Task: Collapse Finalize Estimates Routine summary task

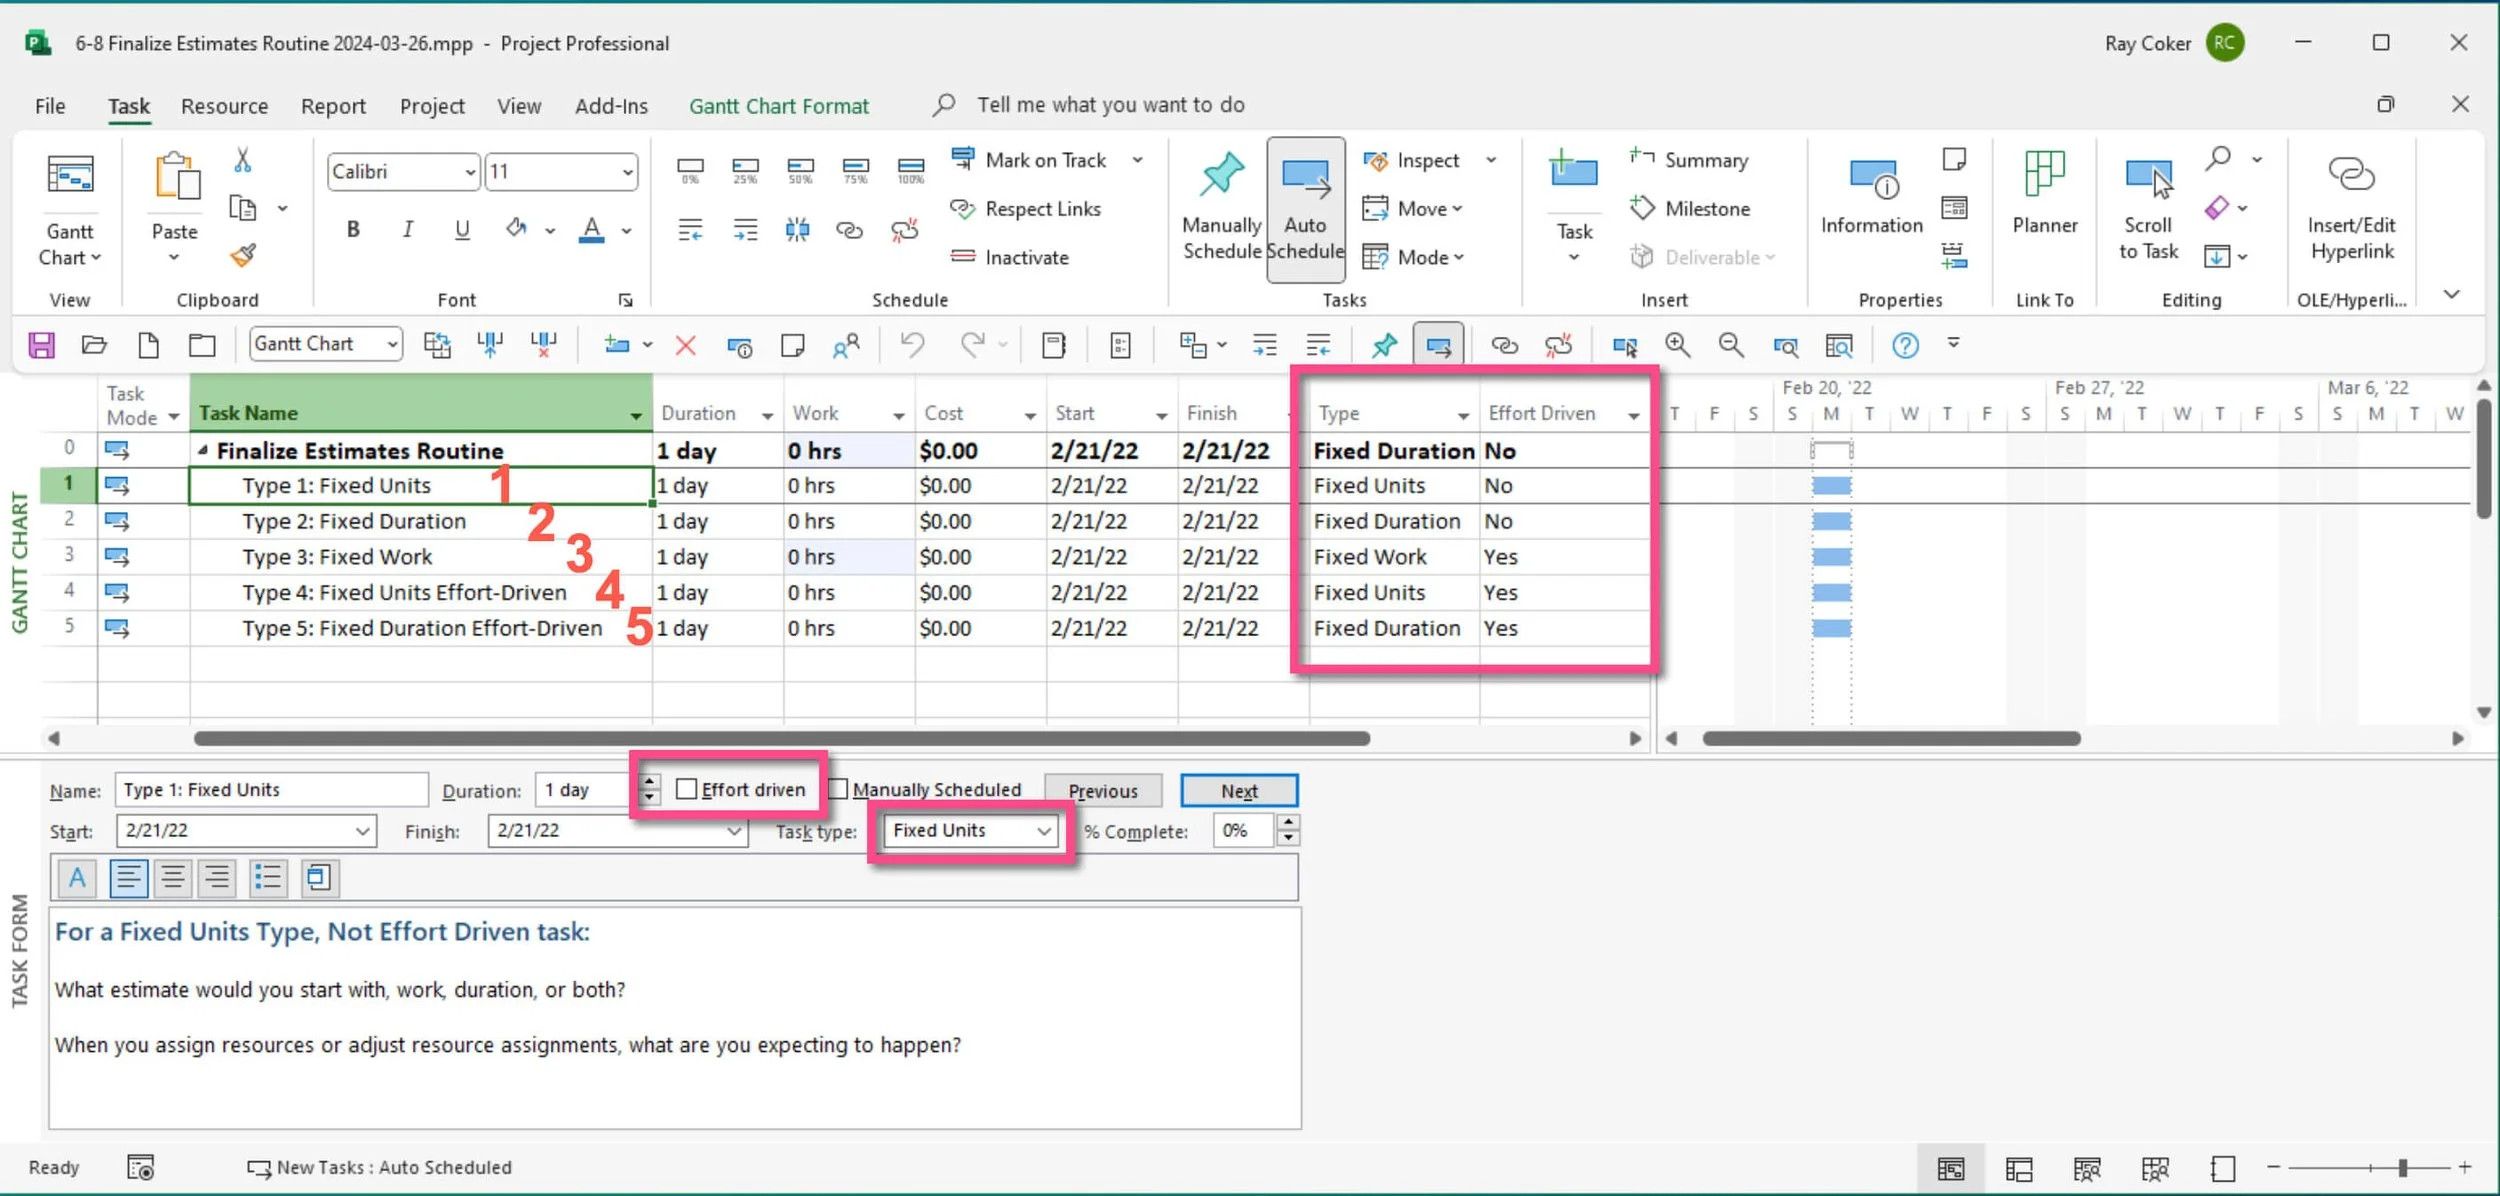Action: 203,451
